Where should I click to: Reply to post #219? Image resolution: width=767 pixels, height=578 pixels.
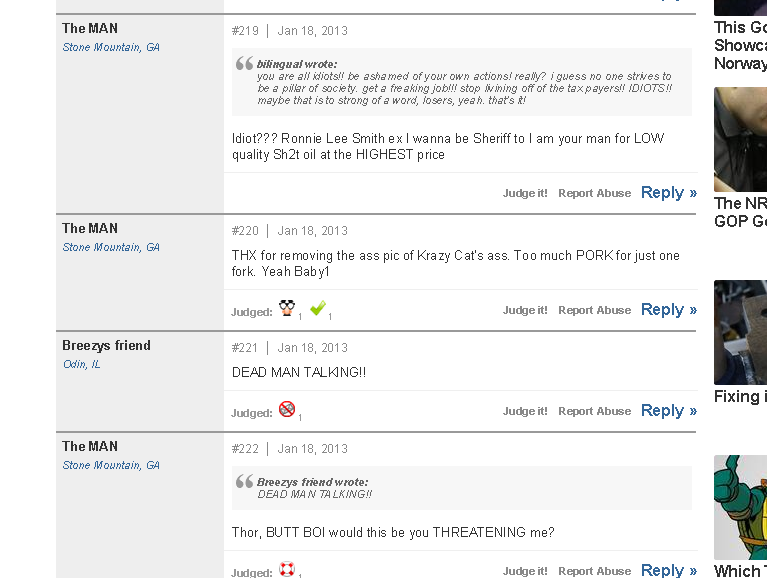669,193
